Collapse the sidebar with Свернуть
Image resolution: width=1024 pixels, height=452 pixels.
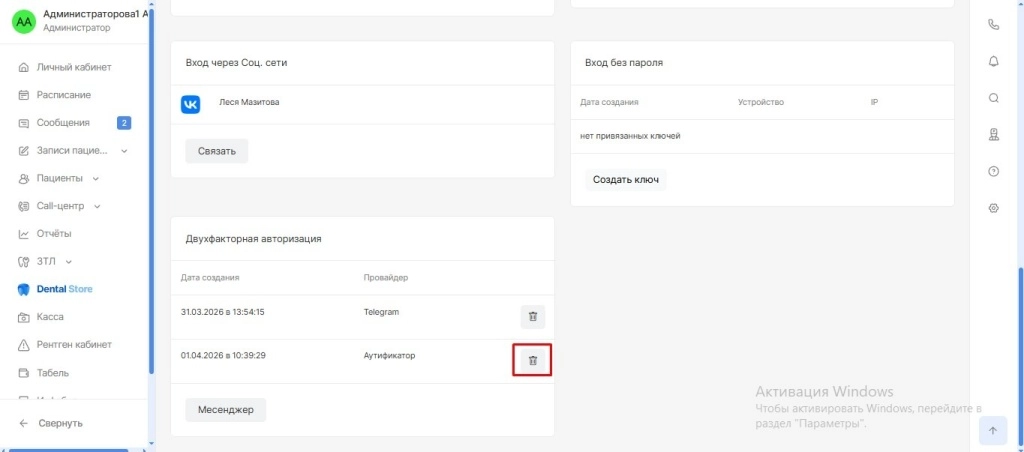point(60,423)
